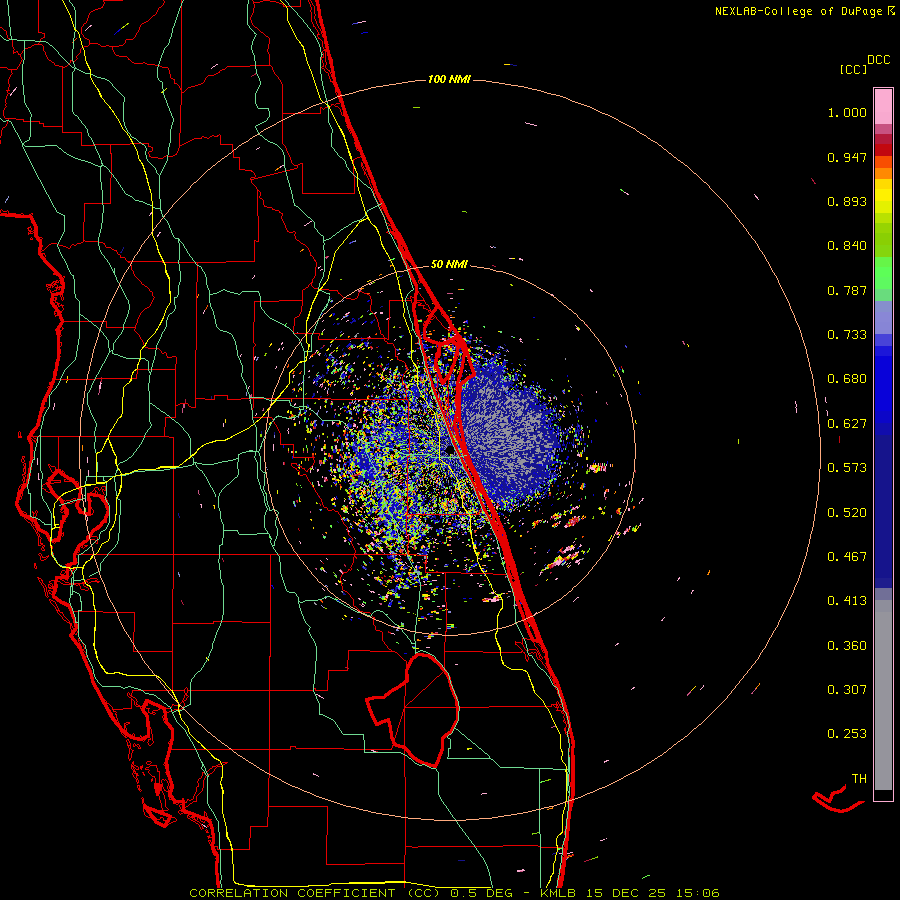The height and width of the screenshot is (900, 900).
Task: Click the 0.413 value on the color scale
Action: pos(847,601)
